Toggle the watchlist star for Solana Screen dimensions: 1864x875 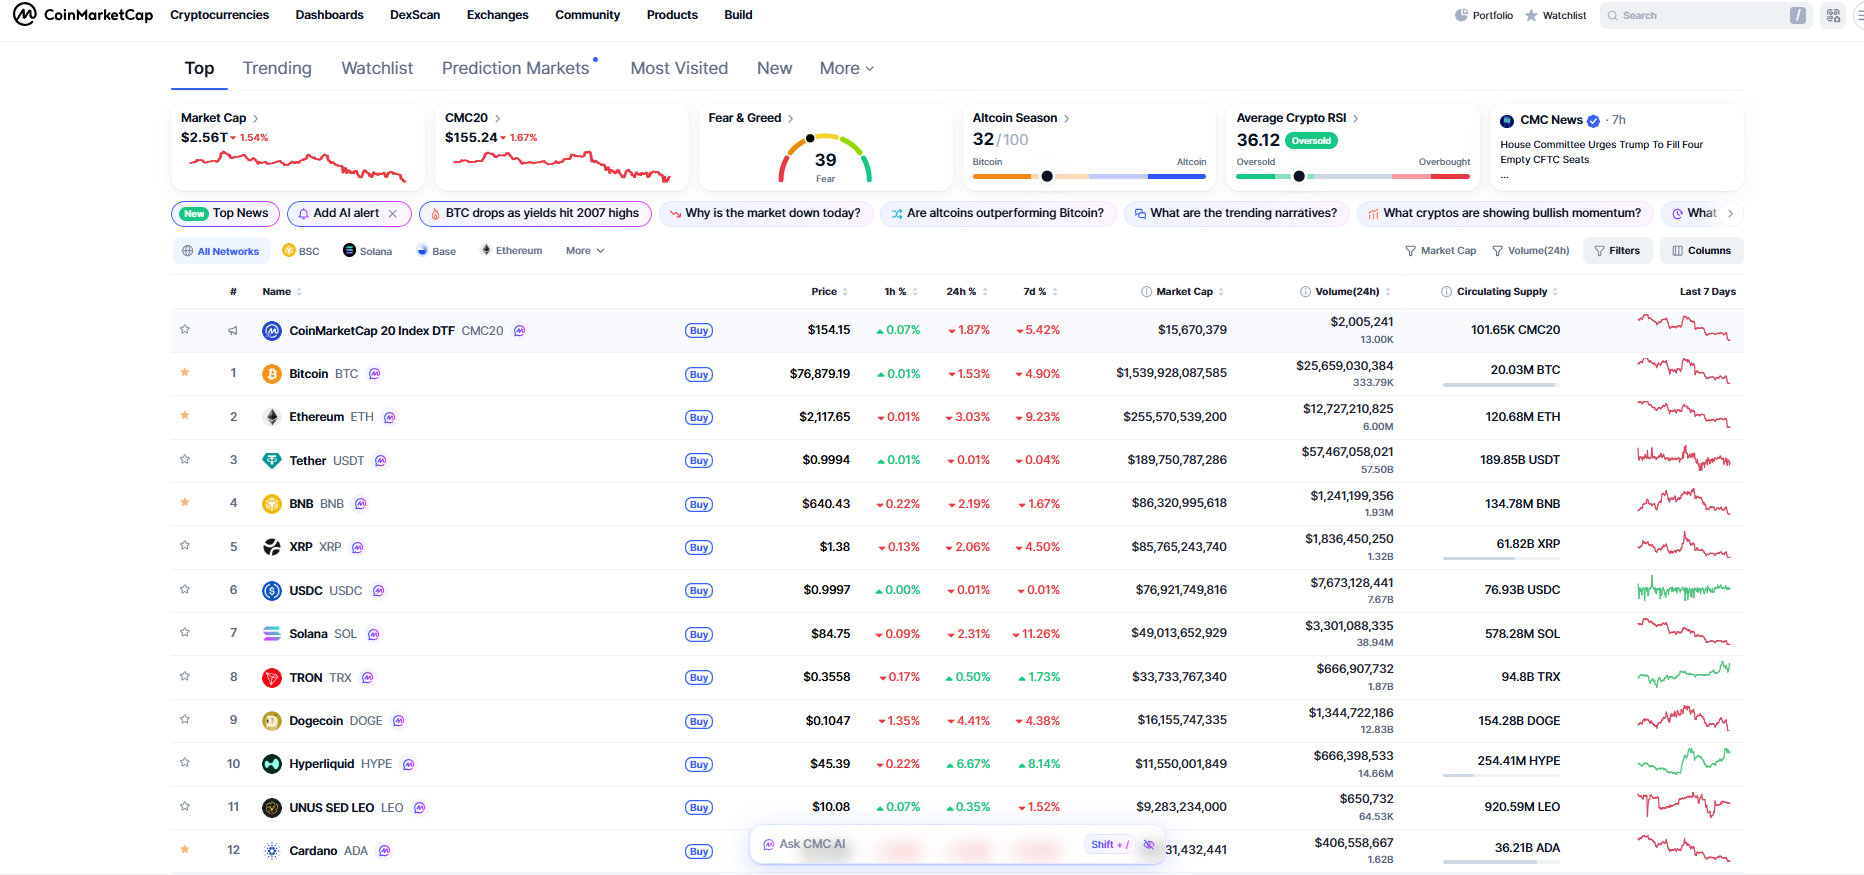[x=185, y=632]
